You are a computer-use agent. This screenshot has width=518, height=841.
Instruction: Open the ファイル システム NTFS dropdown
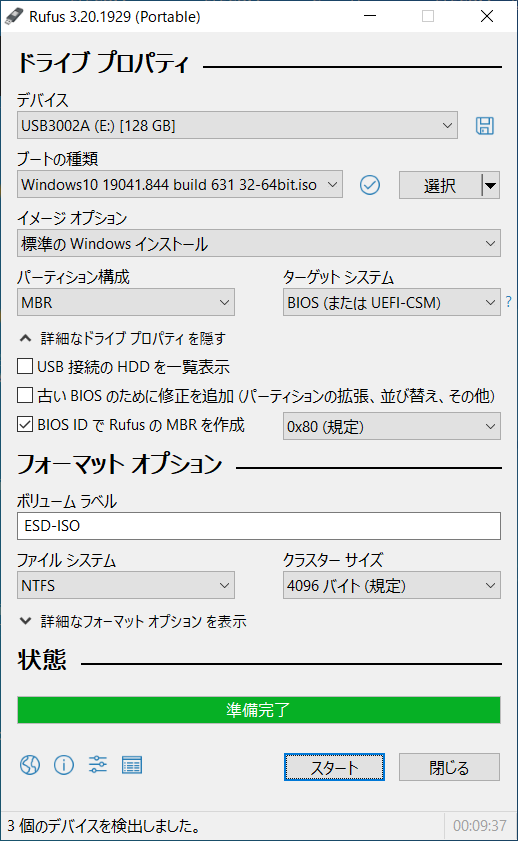tap(125, 585)
